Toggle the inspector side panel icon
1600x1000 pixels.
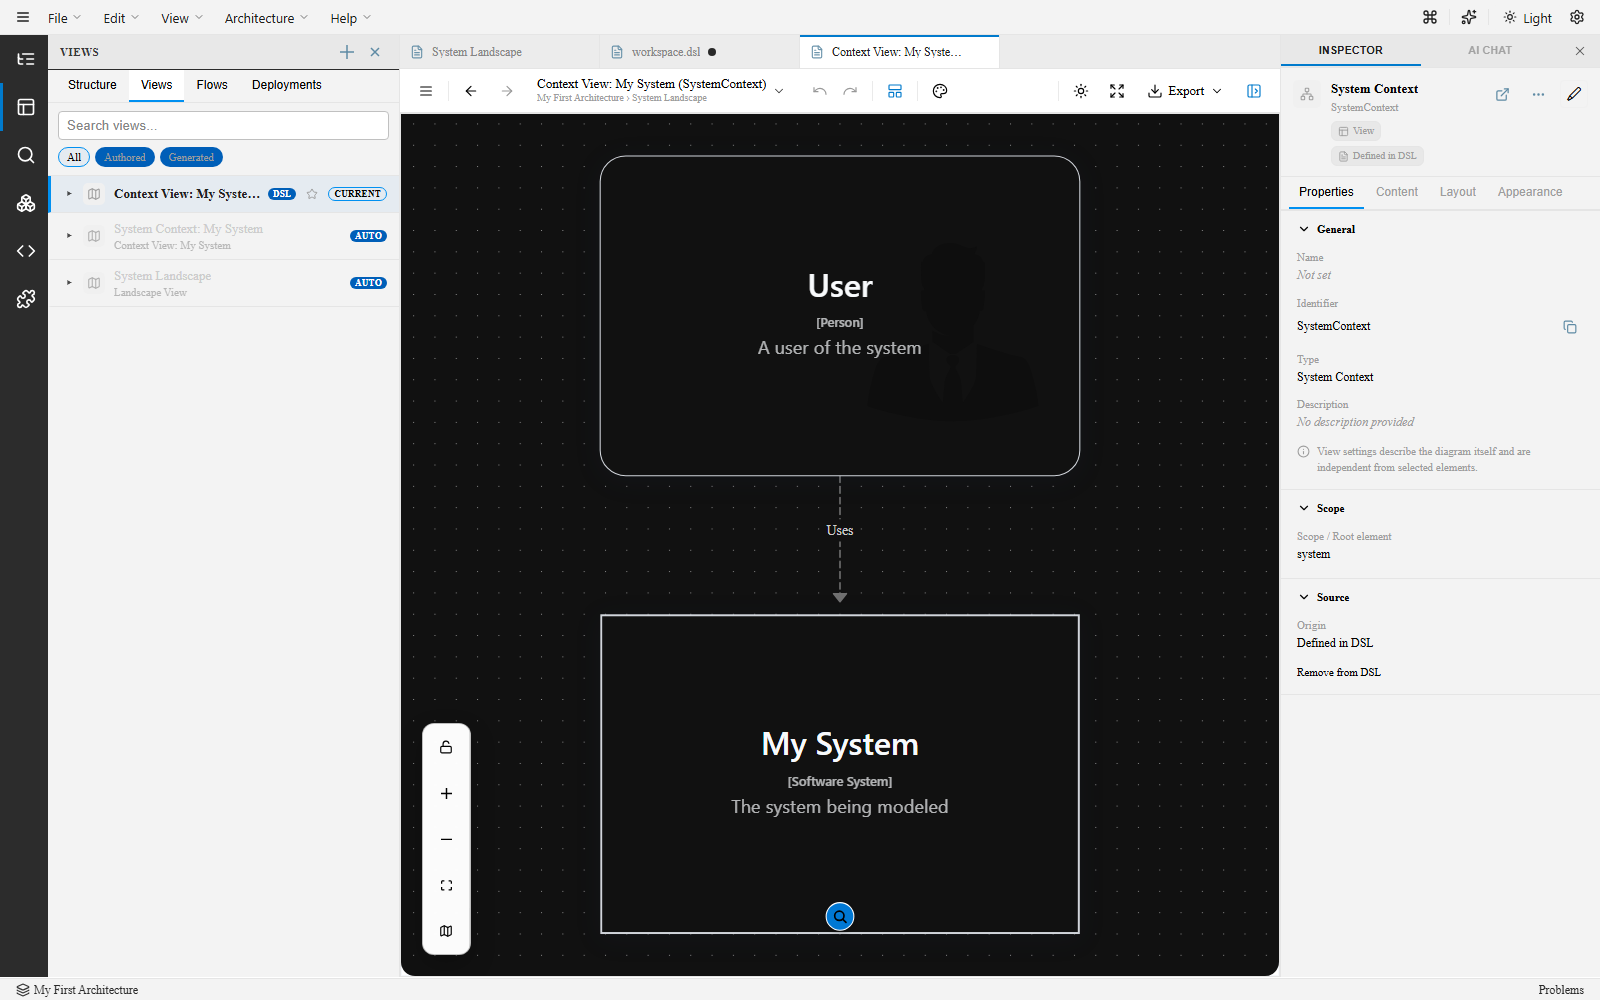coord(1254,91)
